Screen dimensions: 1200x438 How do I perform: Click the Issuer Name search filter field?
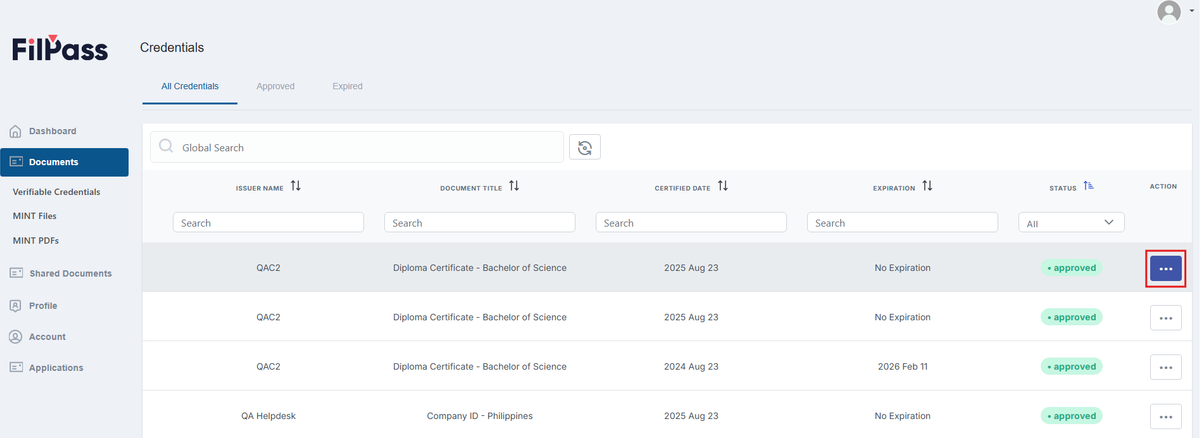pos(268,223)
